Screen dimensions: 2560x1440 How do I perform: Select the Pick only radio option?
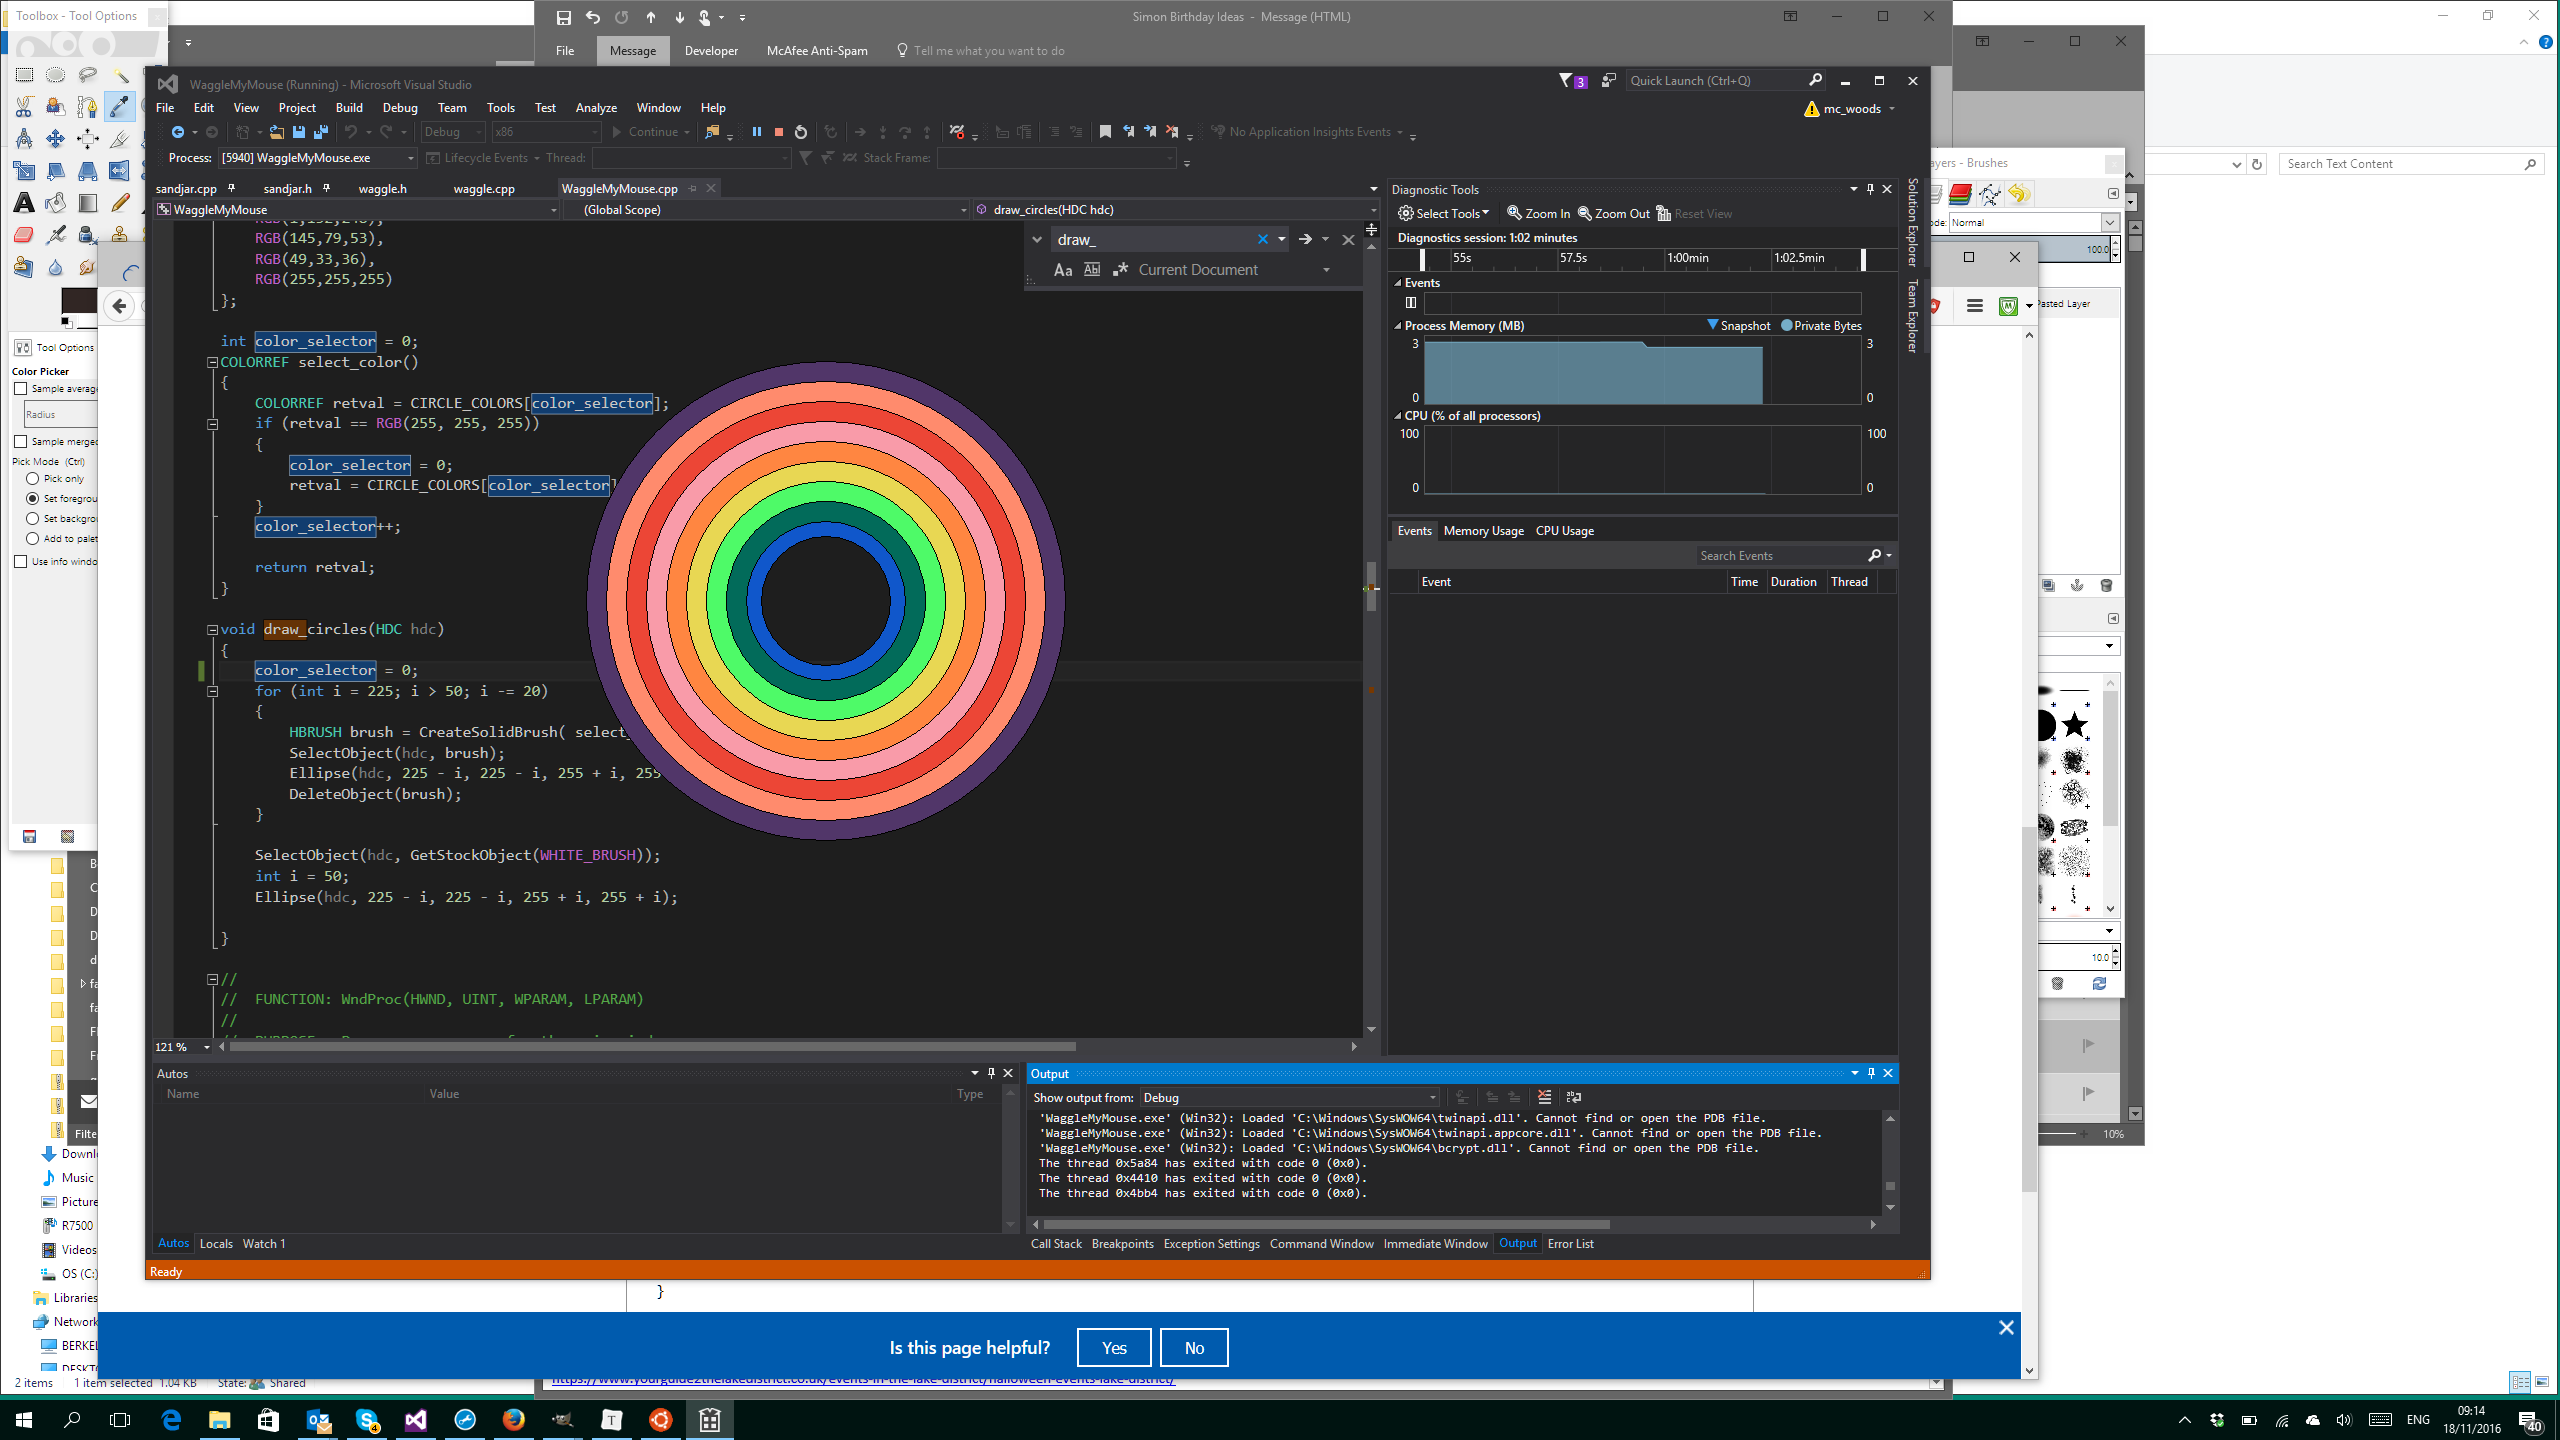(x=33, y=479)
